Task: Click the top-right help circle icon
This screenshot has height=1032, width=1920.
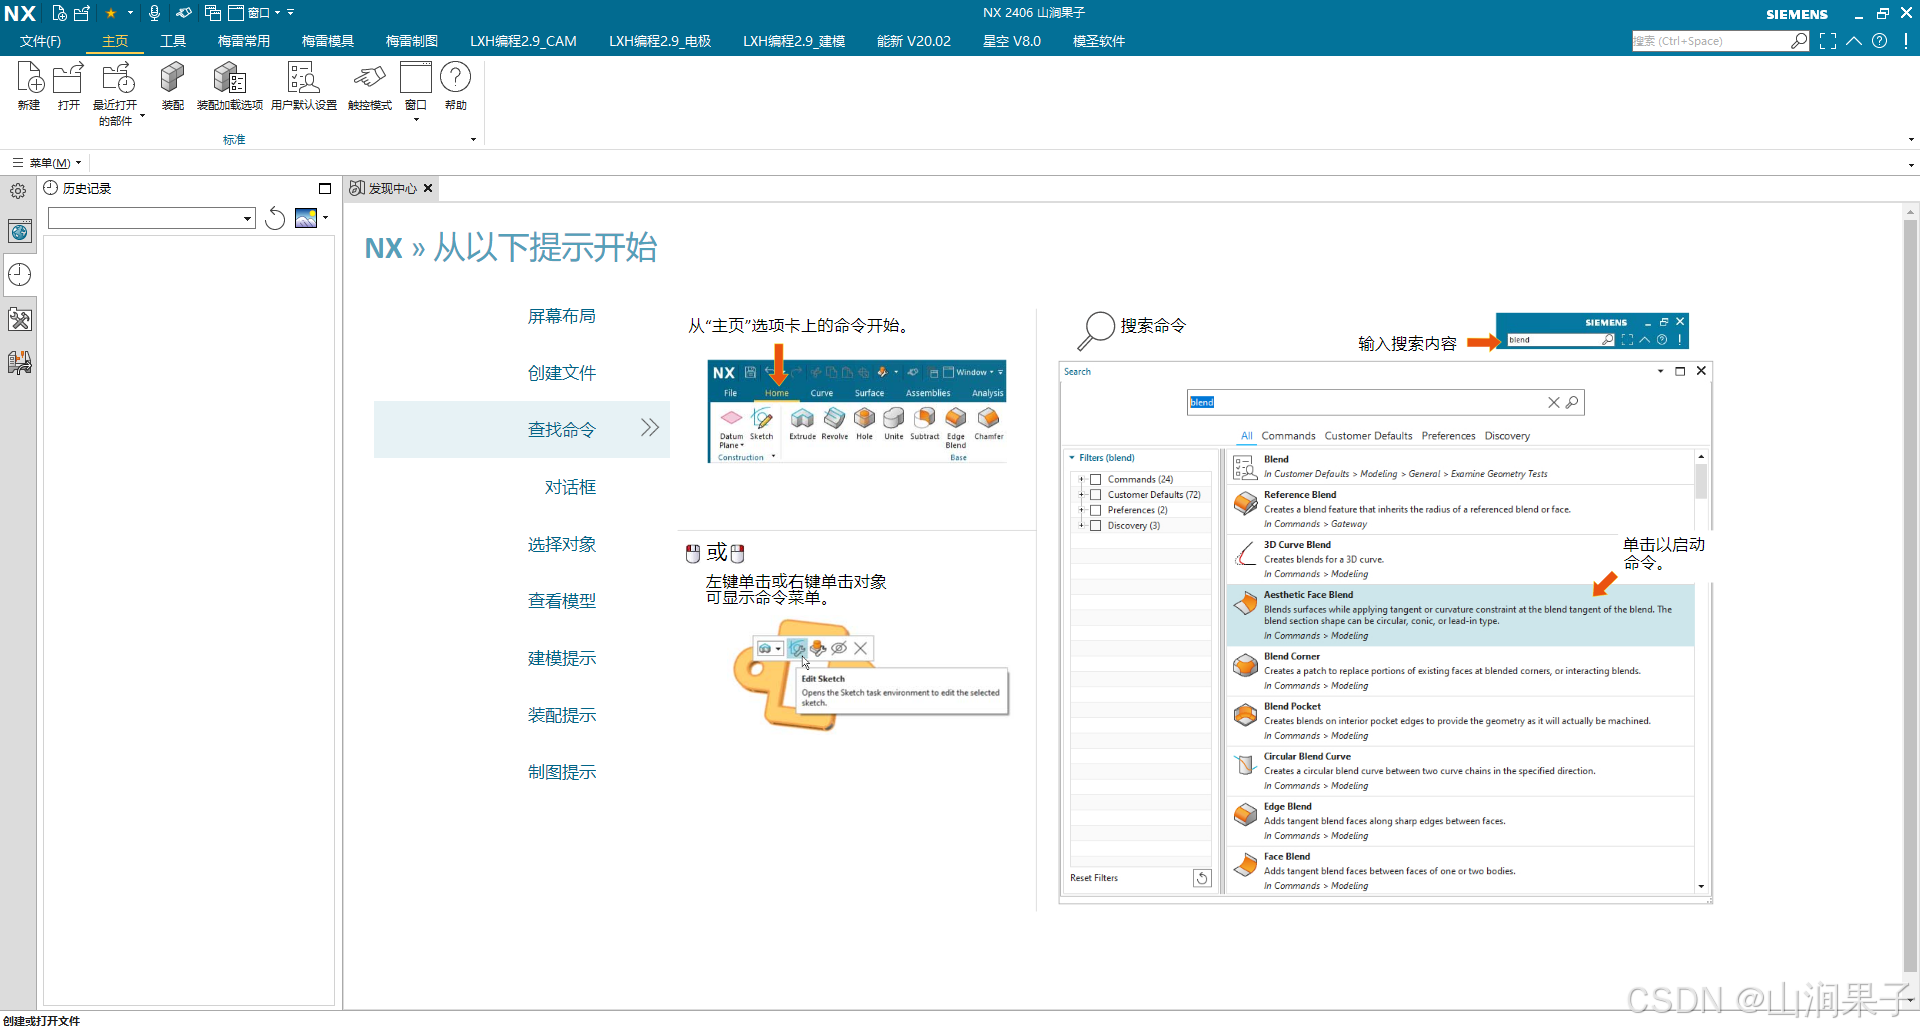Action: 1880,41
